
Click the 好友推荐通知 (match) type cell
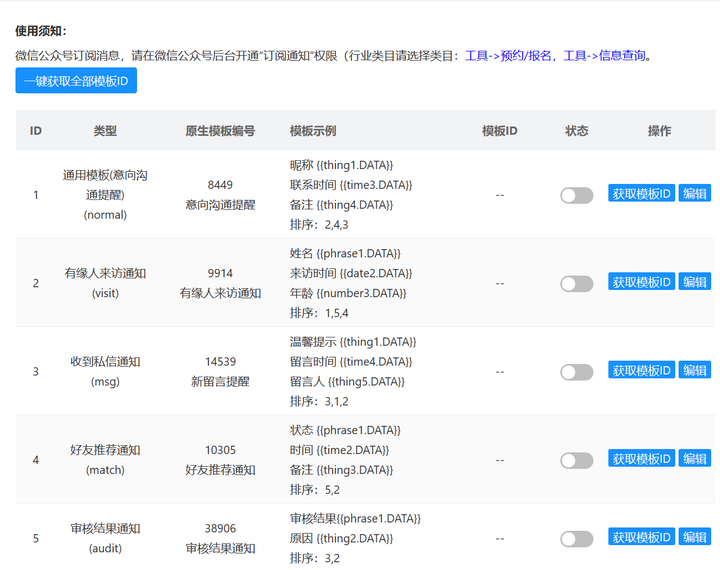pos(105,460)
